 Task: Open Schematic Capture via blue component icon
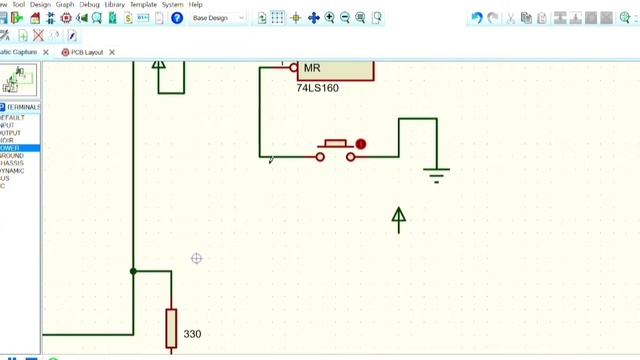tap(51, 18)
